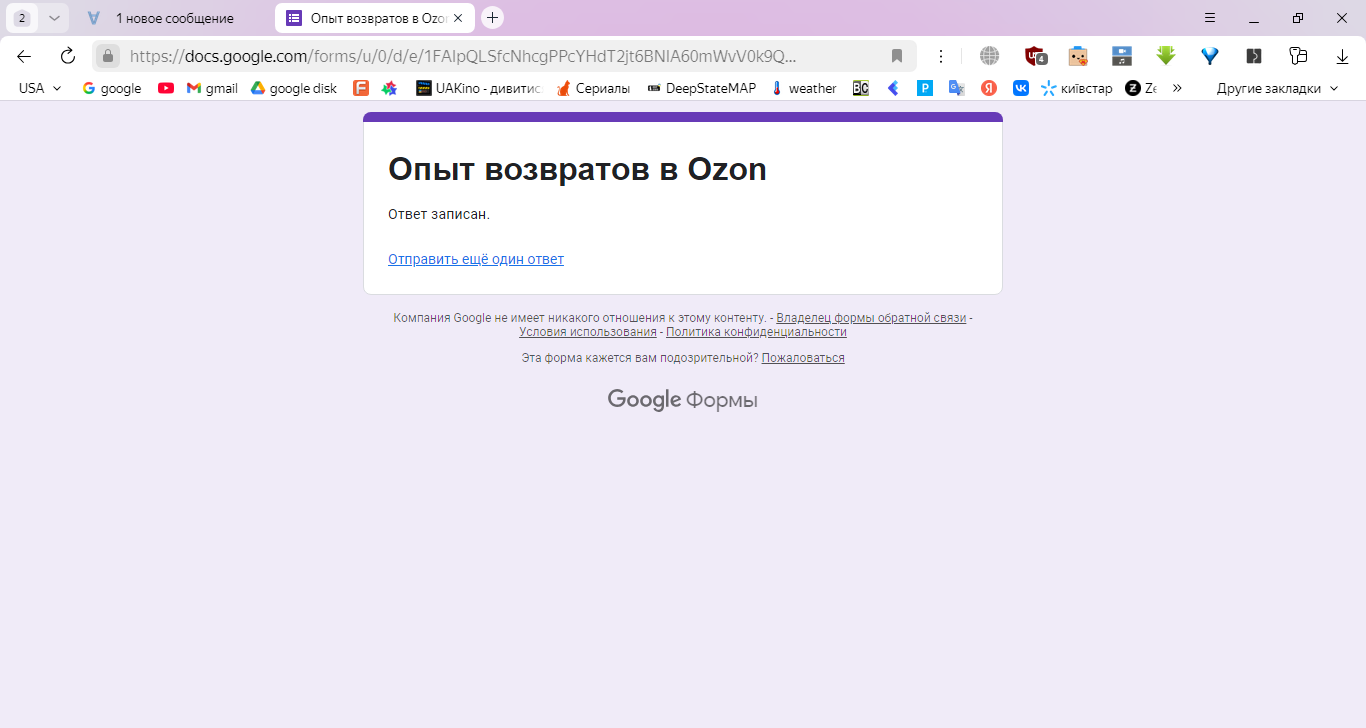
Task: Open the blue P bookmark icon
Action: coord(925,88)
